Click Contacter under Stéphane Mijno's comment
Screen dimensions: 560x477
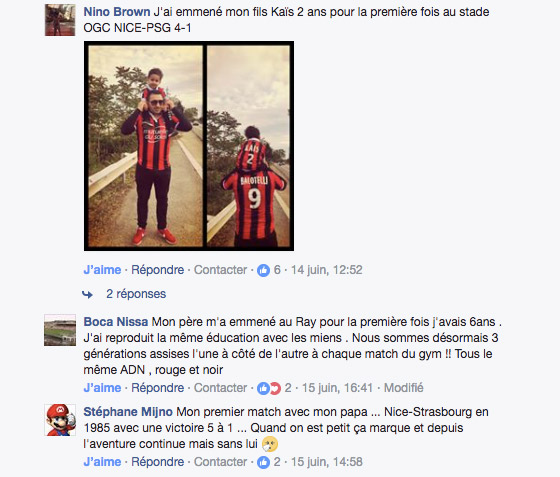(x=220, y=462)
